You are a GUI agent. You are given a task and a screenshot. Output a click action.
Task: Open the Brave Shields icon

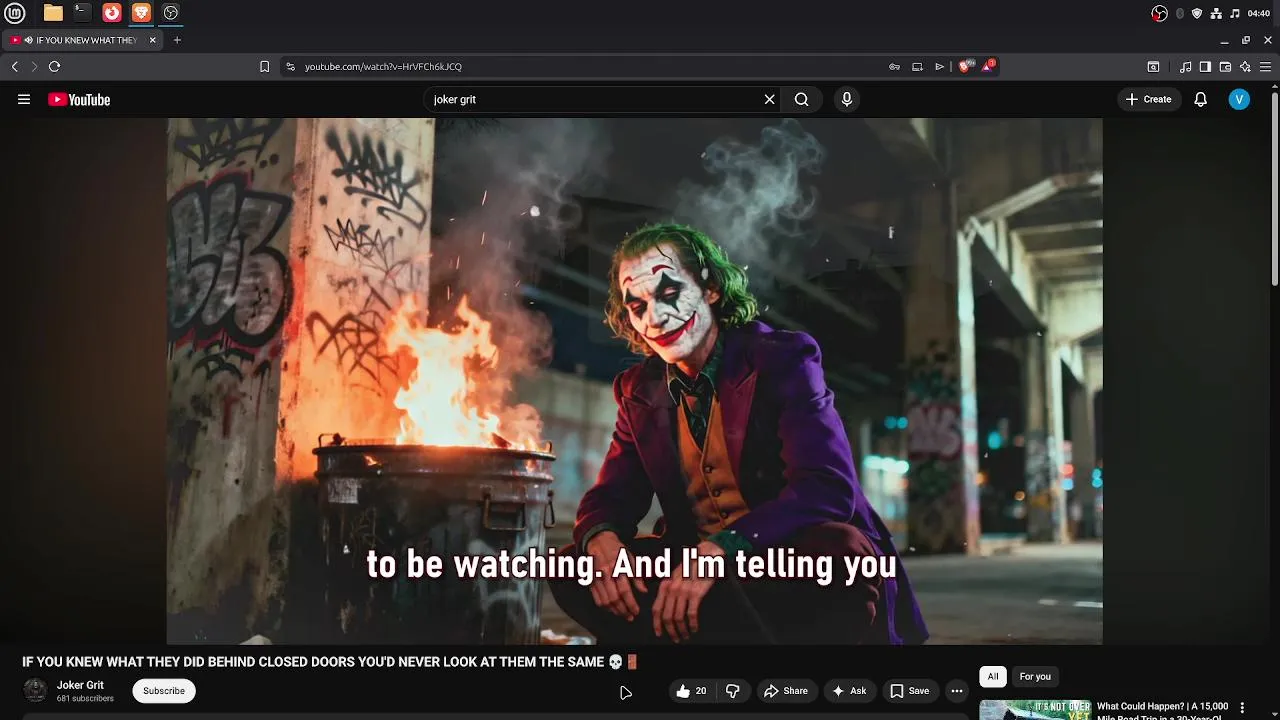click(x=965, y=66)
